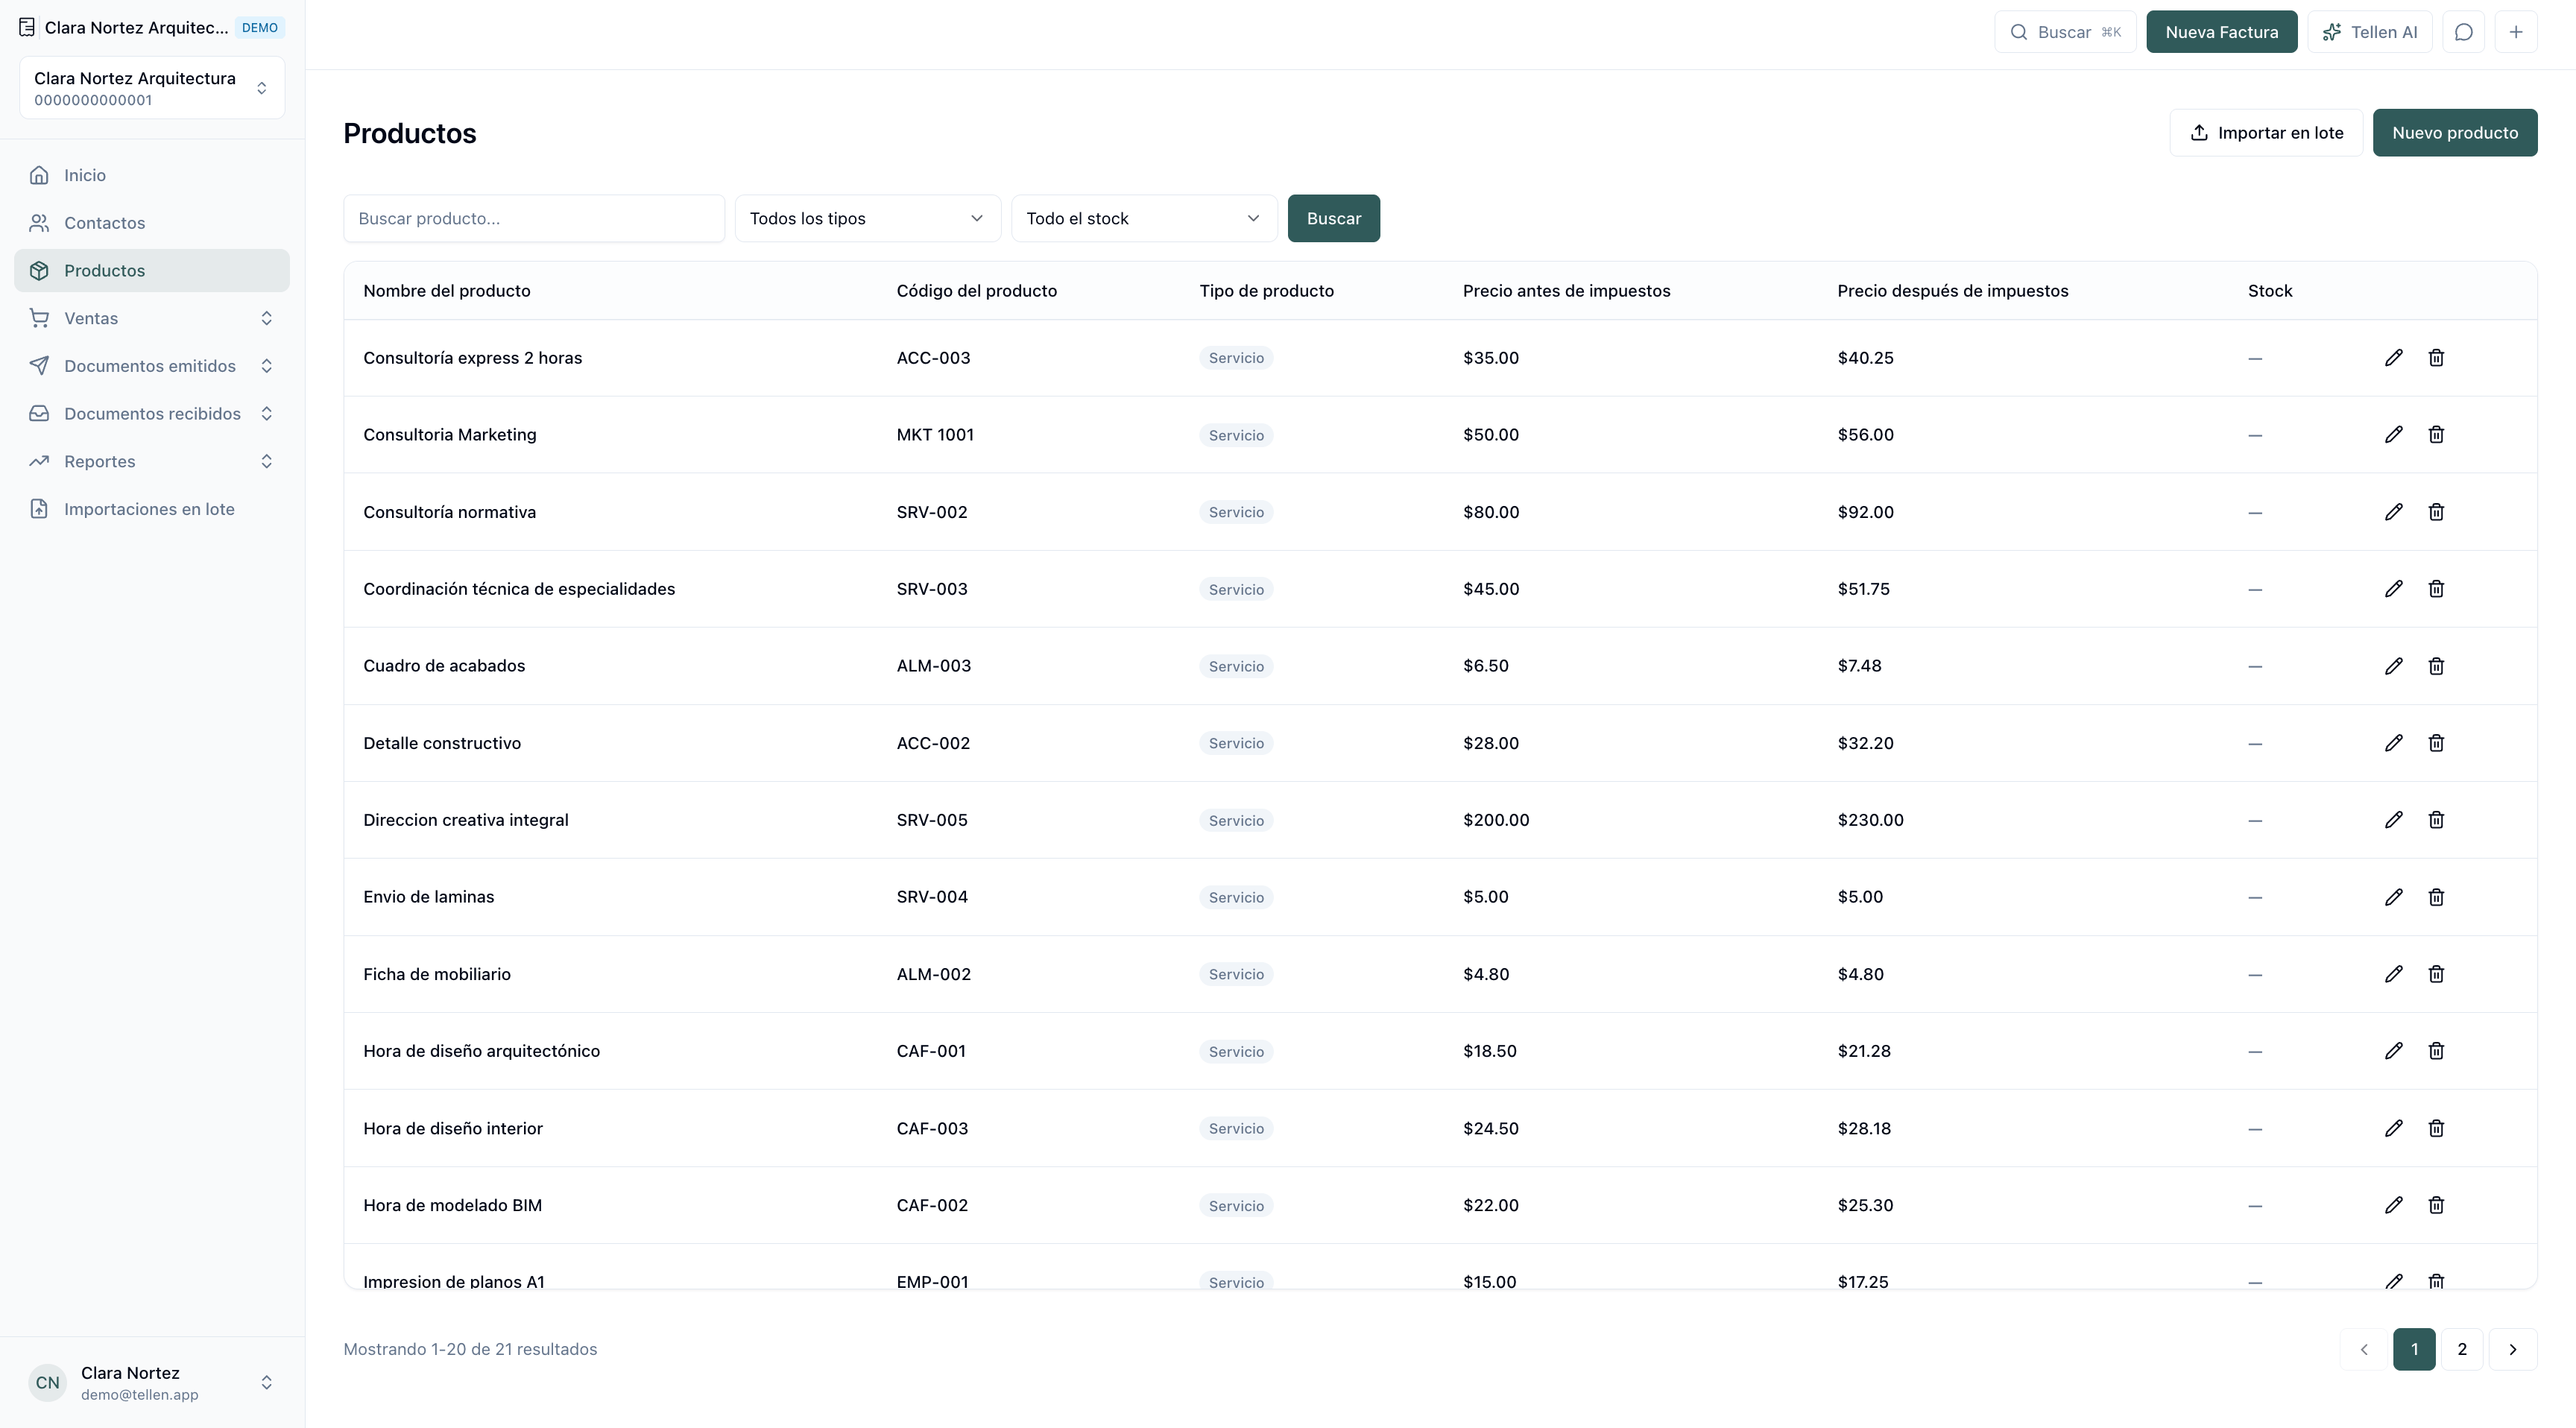Delete the Ficha de mobiliario product
Screen dimensions: 2576x1428
pos(2436,974)
